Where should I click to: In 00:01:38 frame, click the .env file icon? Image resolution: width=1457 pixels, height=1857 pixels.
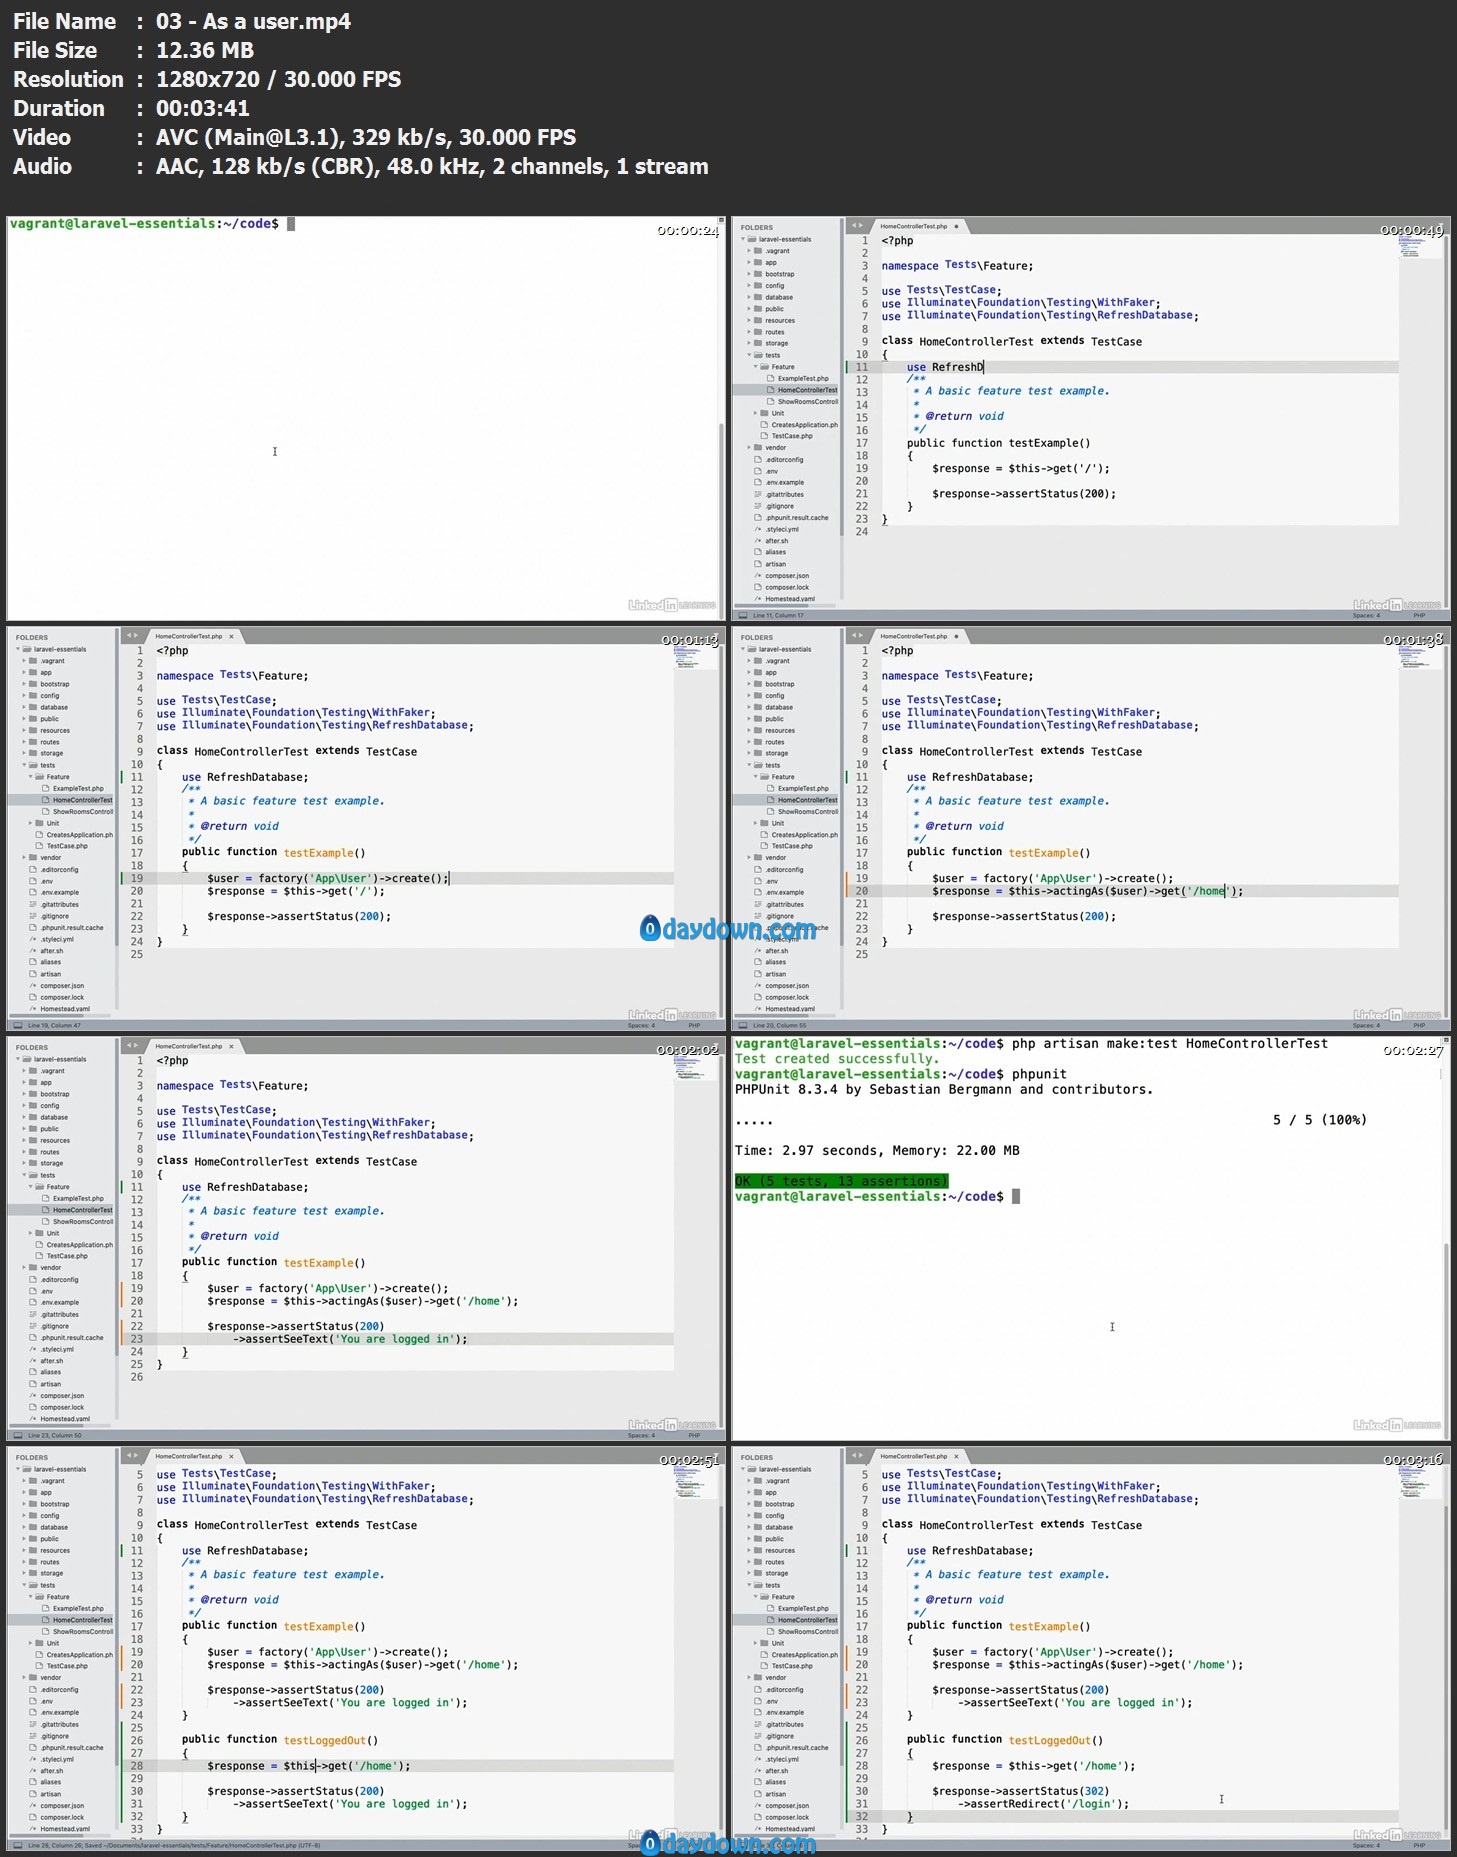click(759, 881)
